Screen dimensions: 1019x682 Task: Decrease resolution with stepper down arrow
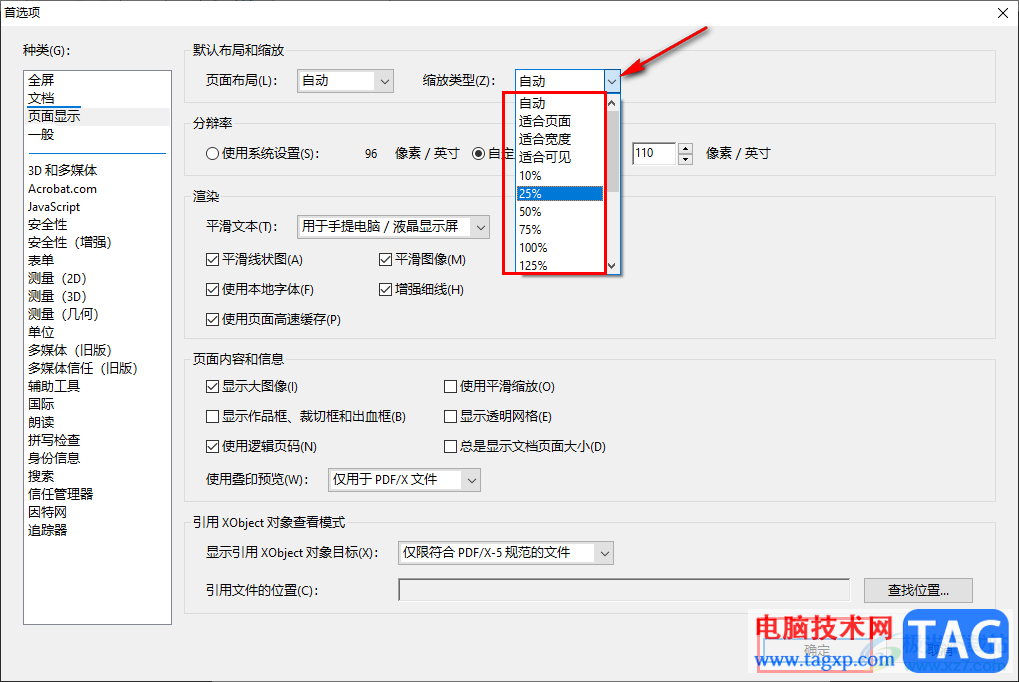pyautogui.click(x=685, y=159)
